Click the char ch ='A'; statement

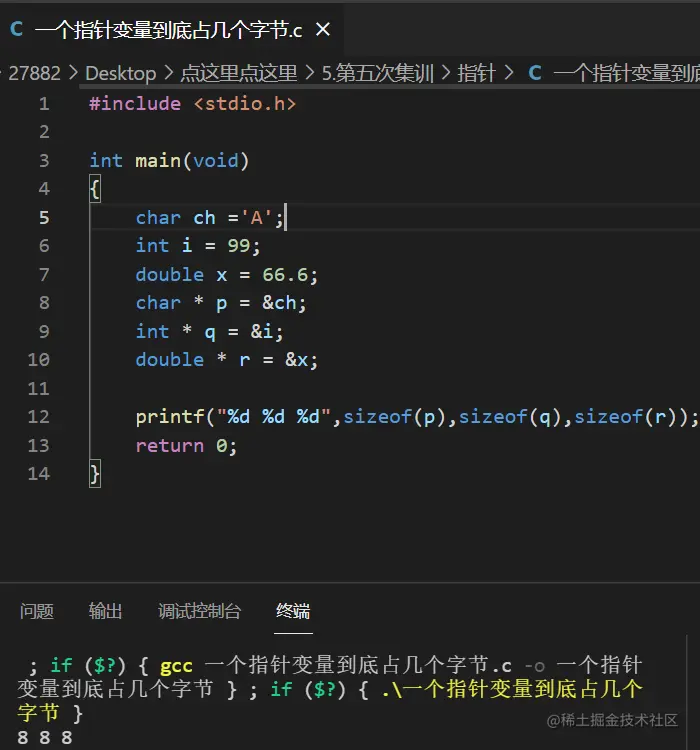[210, 218]
